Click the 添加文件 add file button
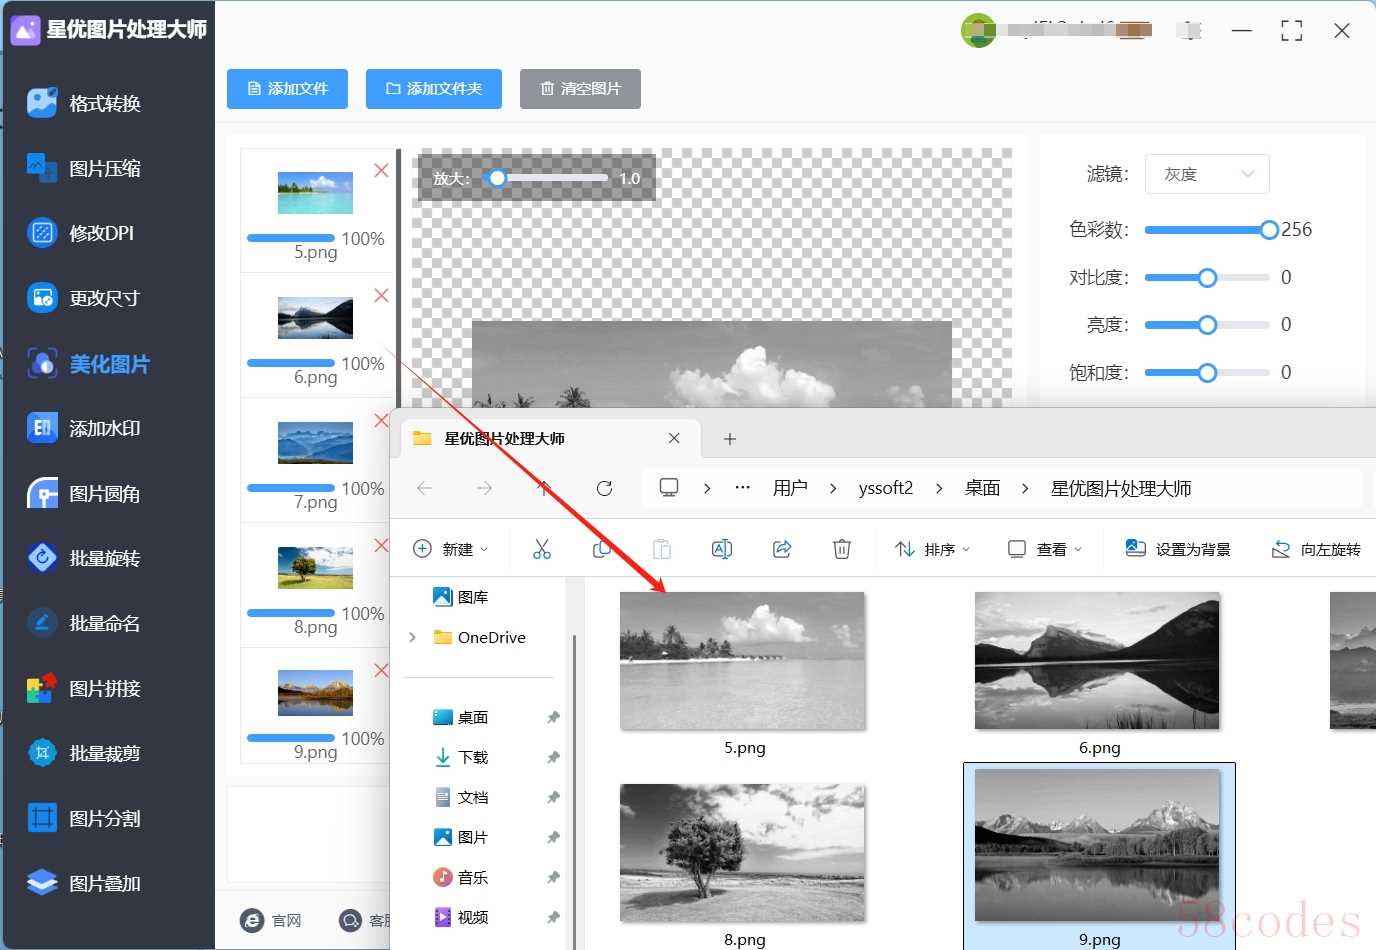1376x950 pixels. [x=287, y=89]
